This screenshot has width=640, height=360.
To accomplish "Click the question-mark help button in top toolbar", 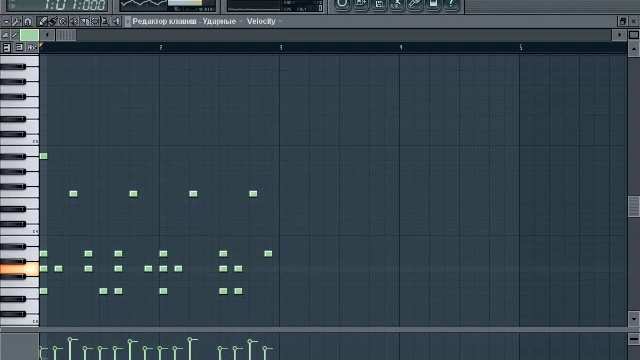I will pyautogui.click(x=451, y=4).
